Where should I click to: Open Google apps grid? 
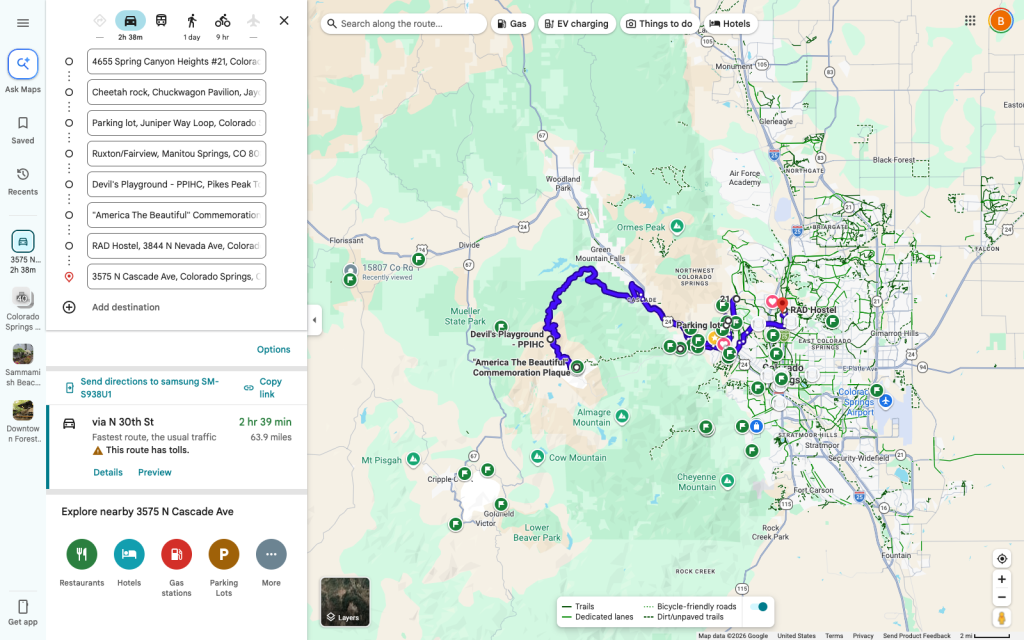[970, 21]
